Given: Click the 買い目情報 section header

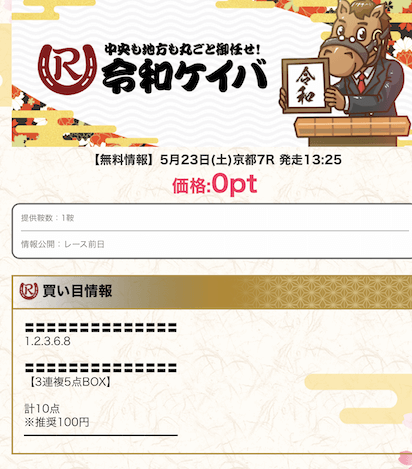Looking at the screenshot, I should click(212, 292).
